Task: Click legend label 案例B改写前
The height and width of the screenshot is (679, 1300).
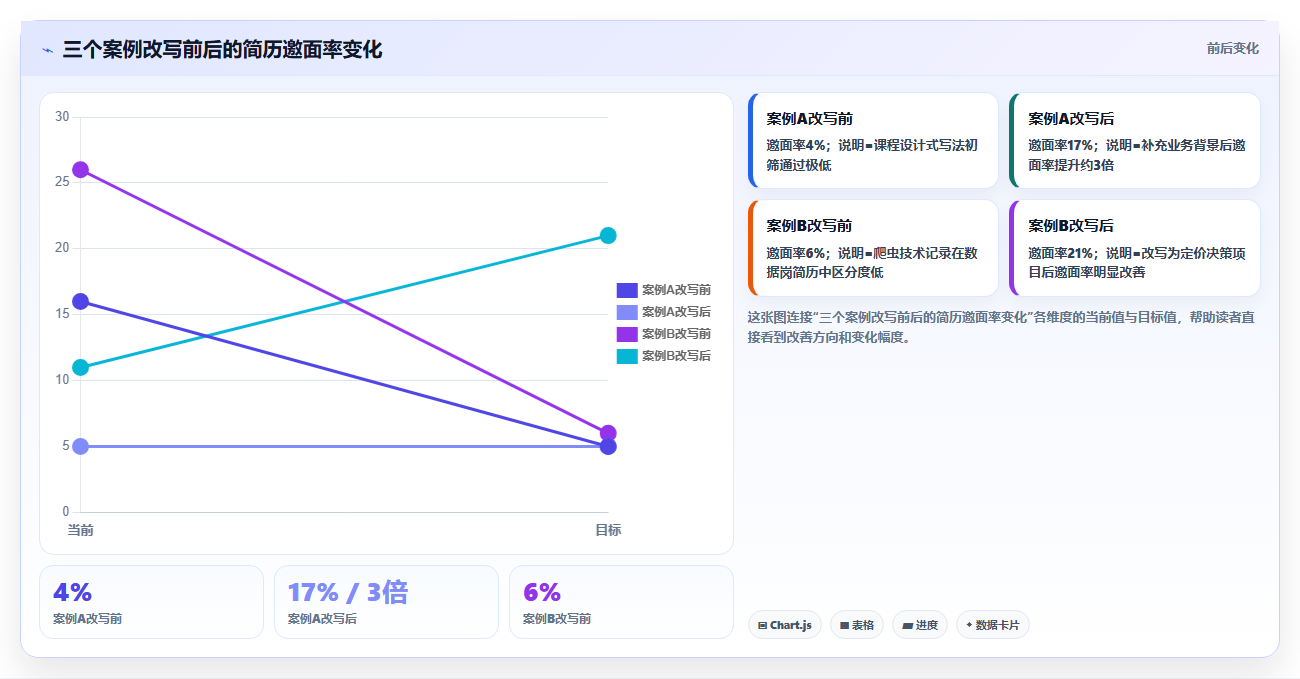Action: point(676,334)
